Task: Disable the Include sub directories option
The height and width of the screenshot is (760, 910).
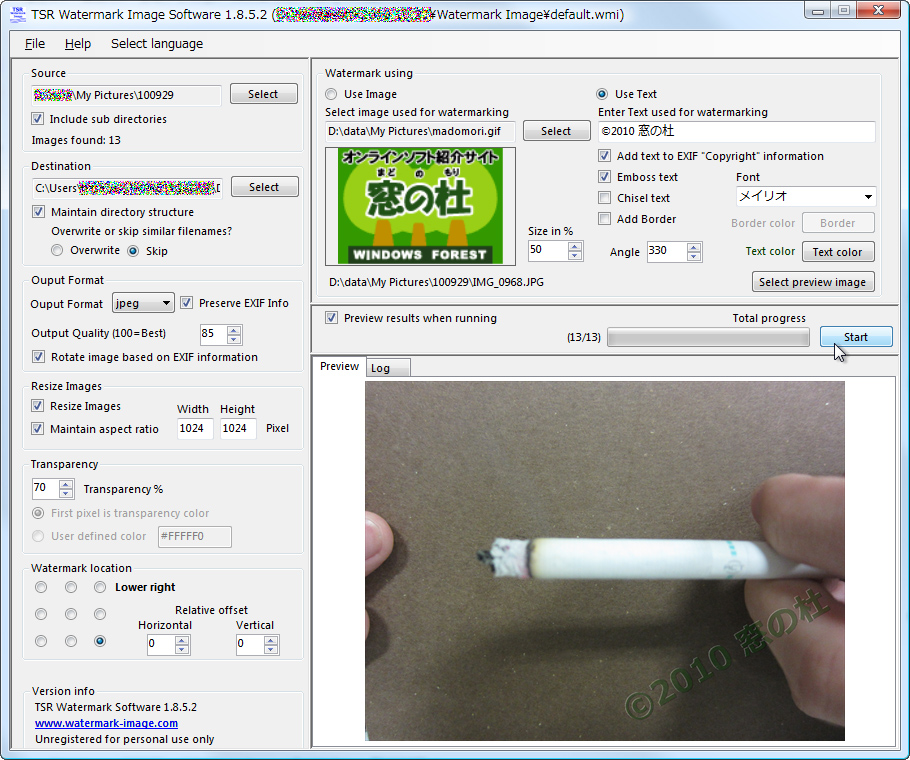Action: pyautogui.click(x=38, y=119)
